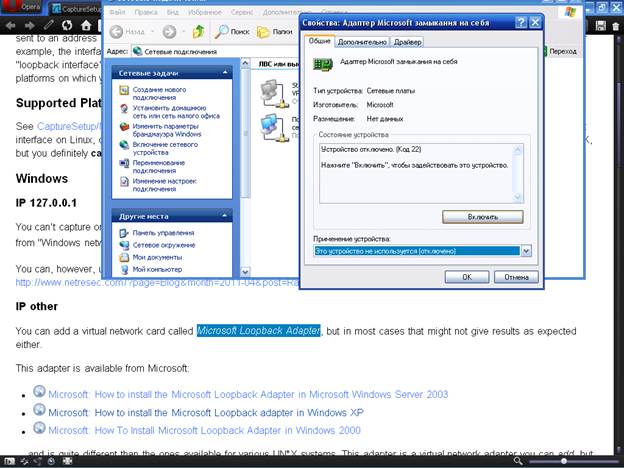The image size is (624, 468).
Task: Open the Избранное menu
Action: click(205, 12)
